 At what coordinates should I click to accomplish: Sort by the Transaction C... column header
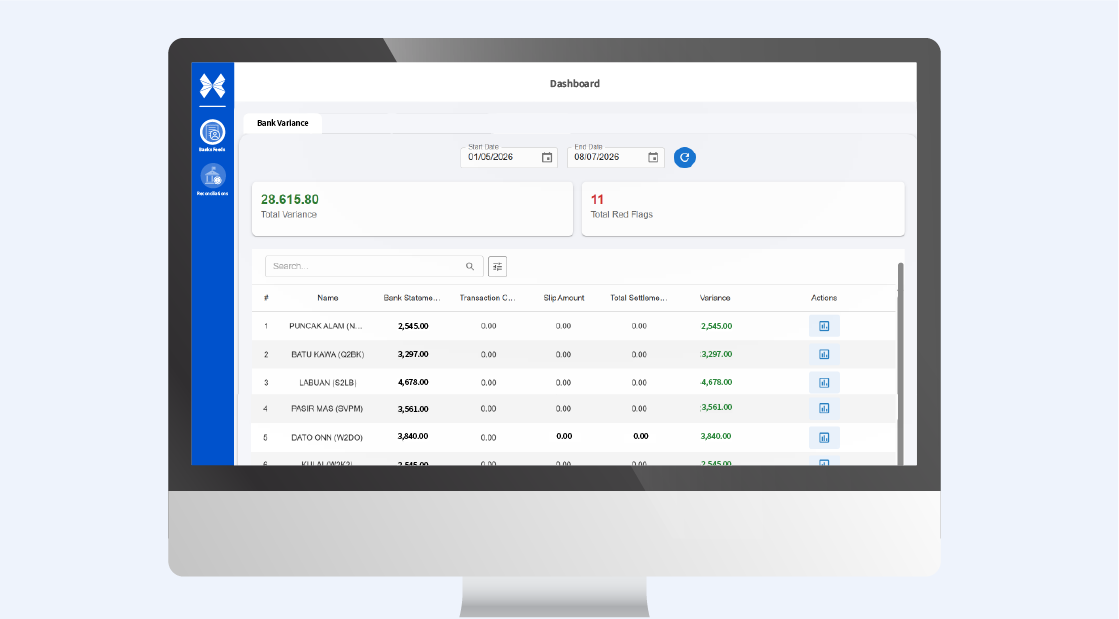(487, 298)
